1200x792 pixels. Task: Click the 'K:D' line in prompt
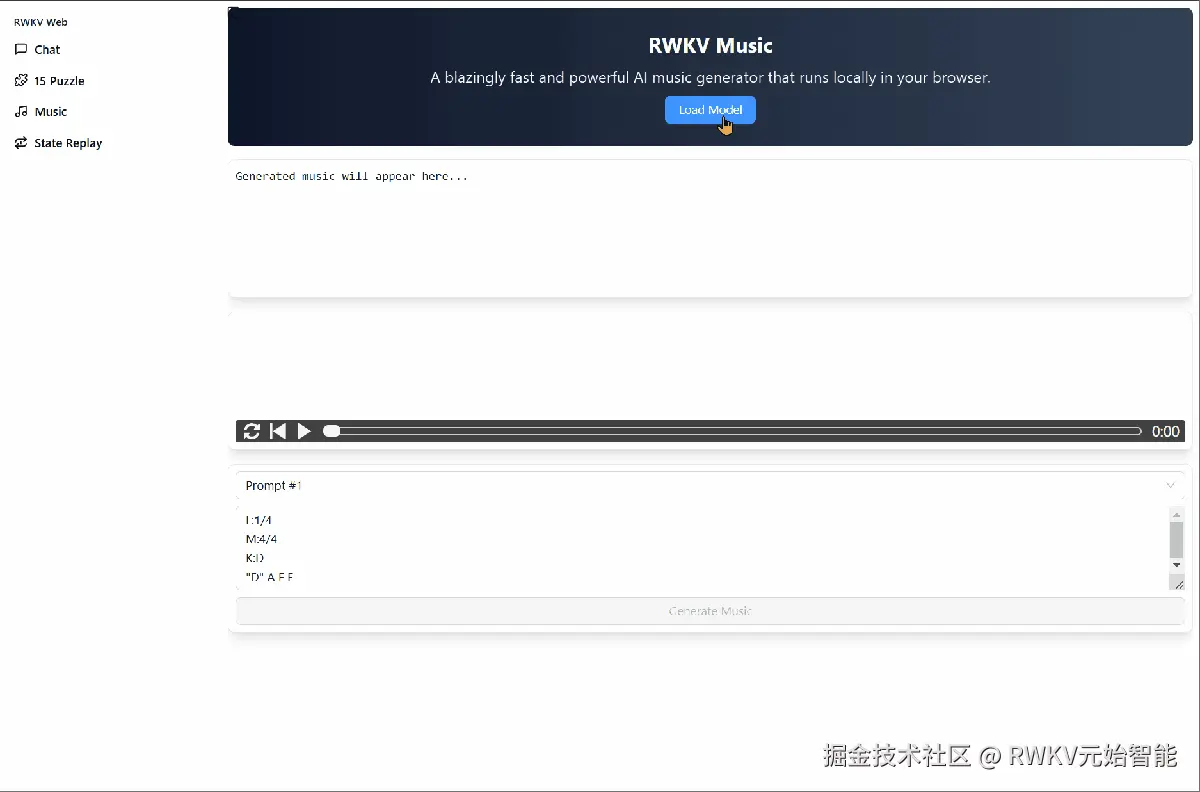coord(255,558)
